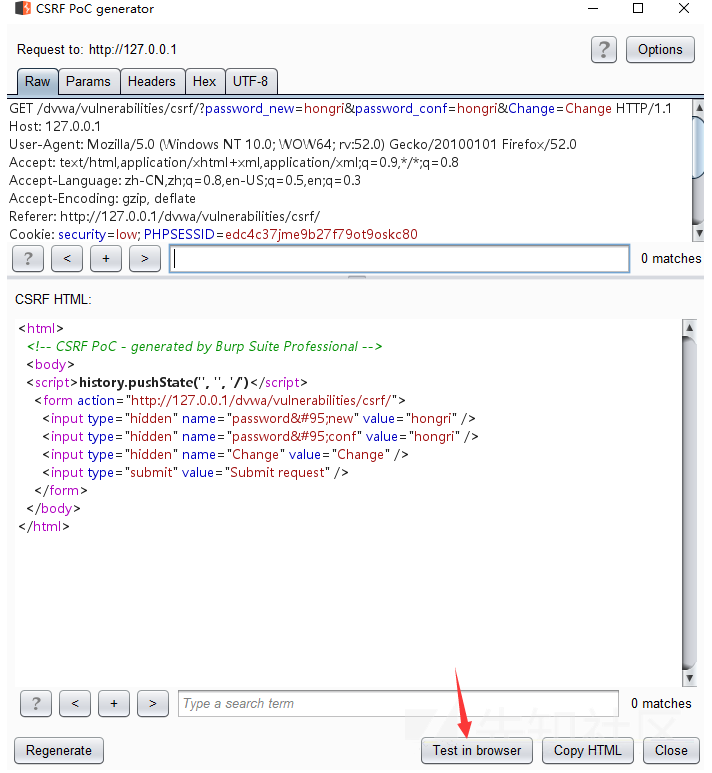The height and width of the screenshot is (773, 712).
Task: Click the 'Type a search term' field
Action: [x=398, y=703]
